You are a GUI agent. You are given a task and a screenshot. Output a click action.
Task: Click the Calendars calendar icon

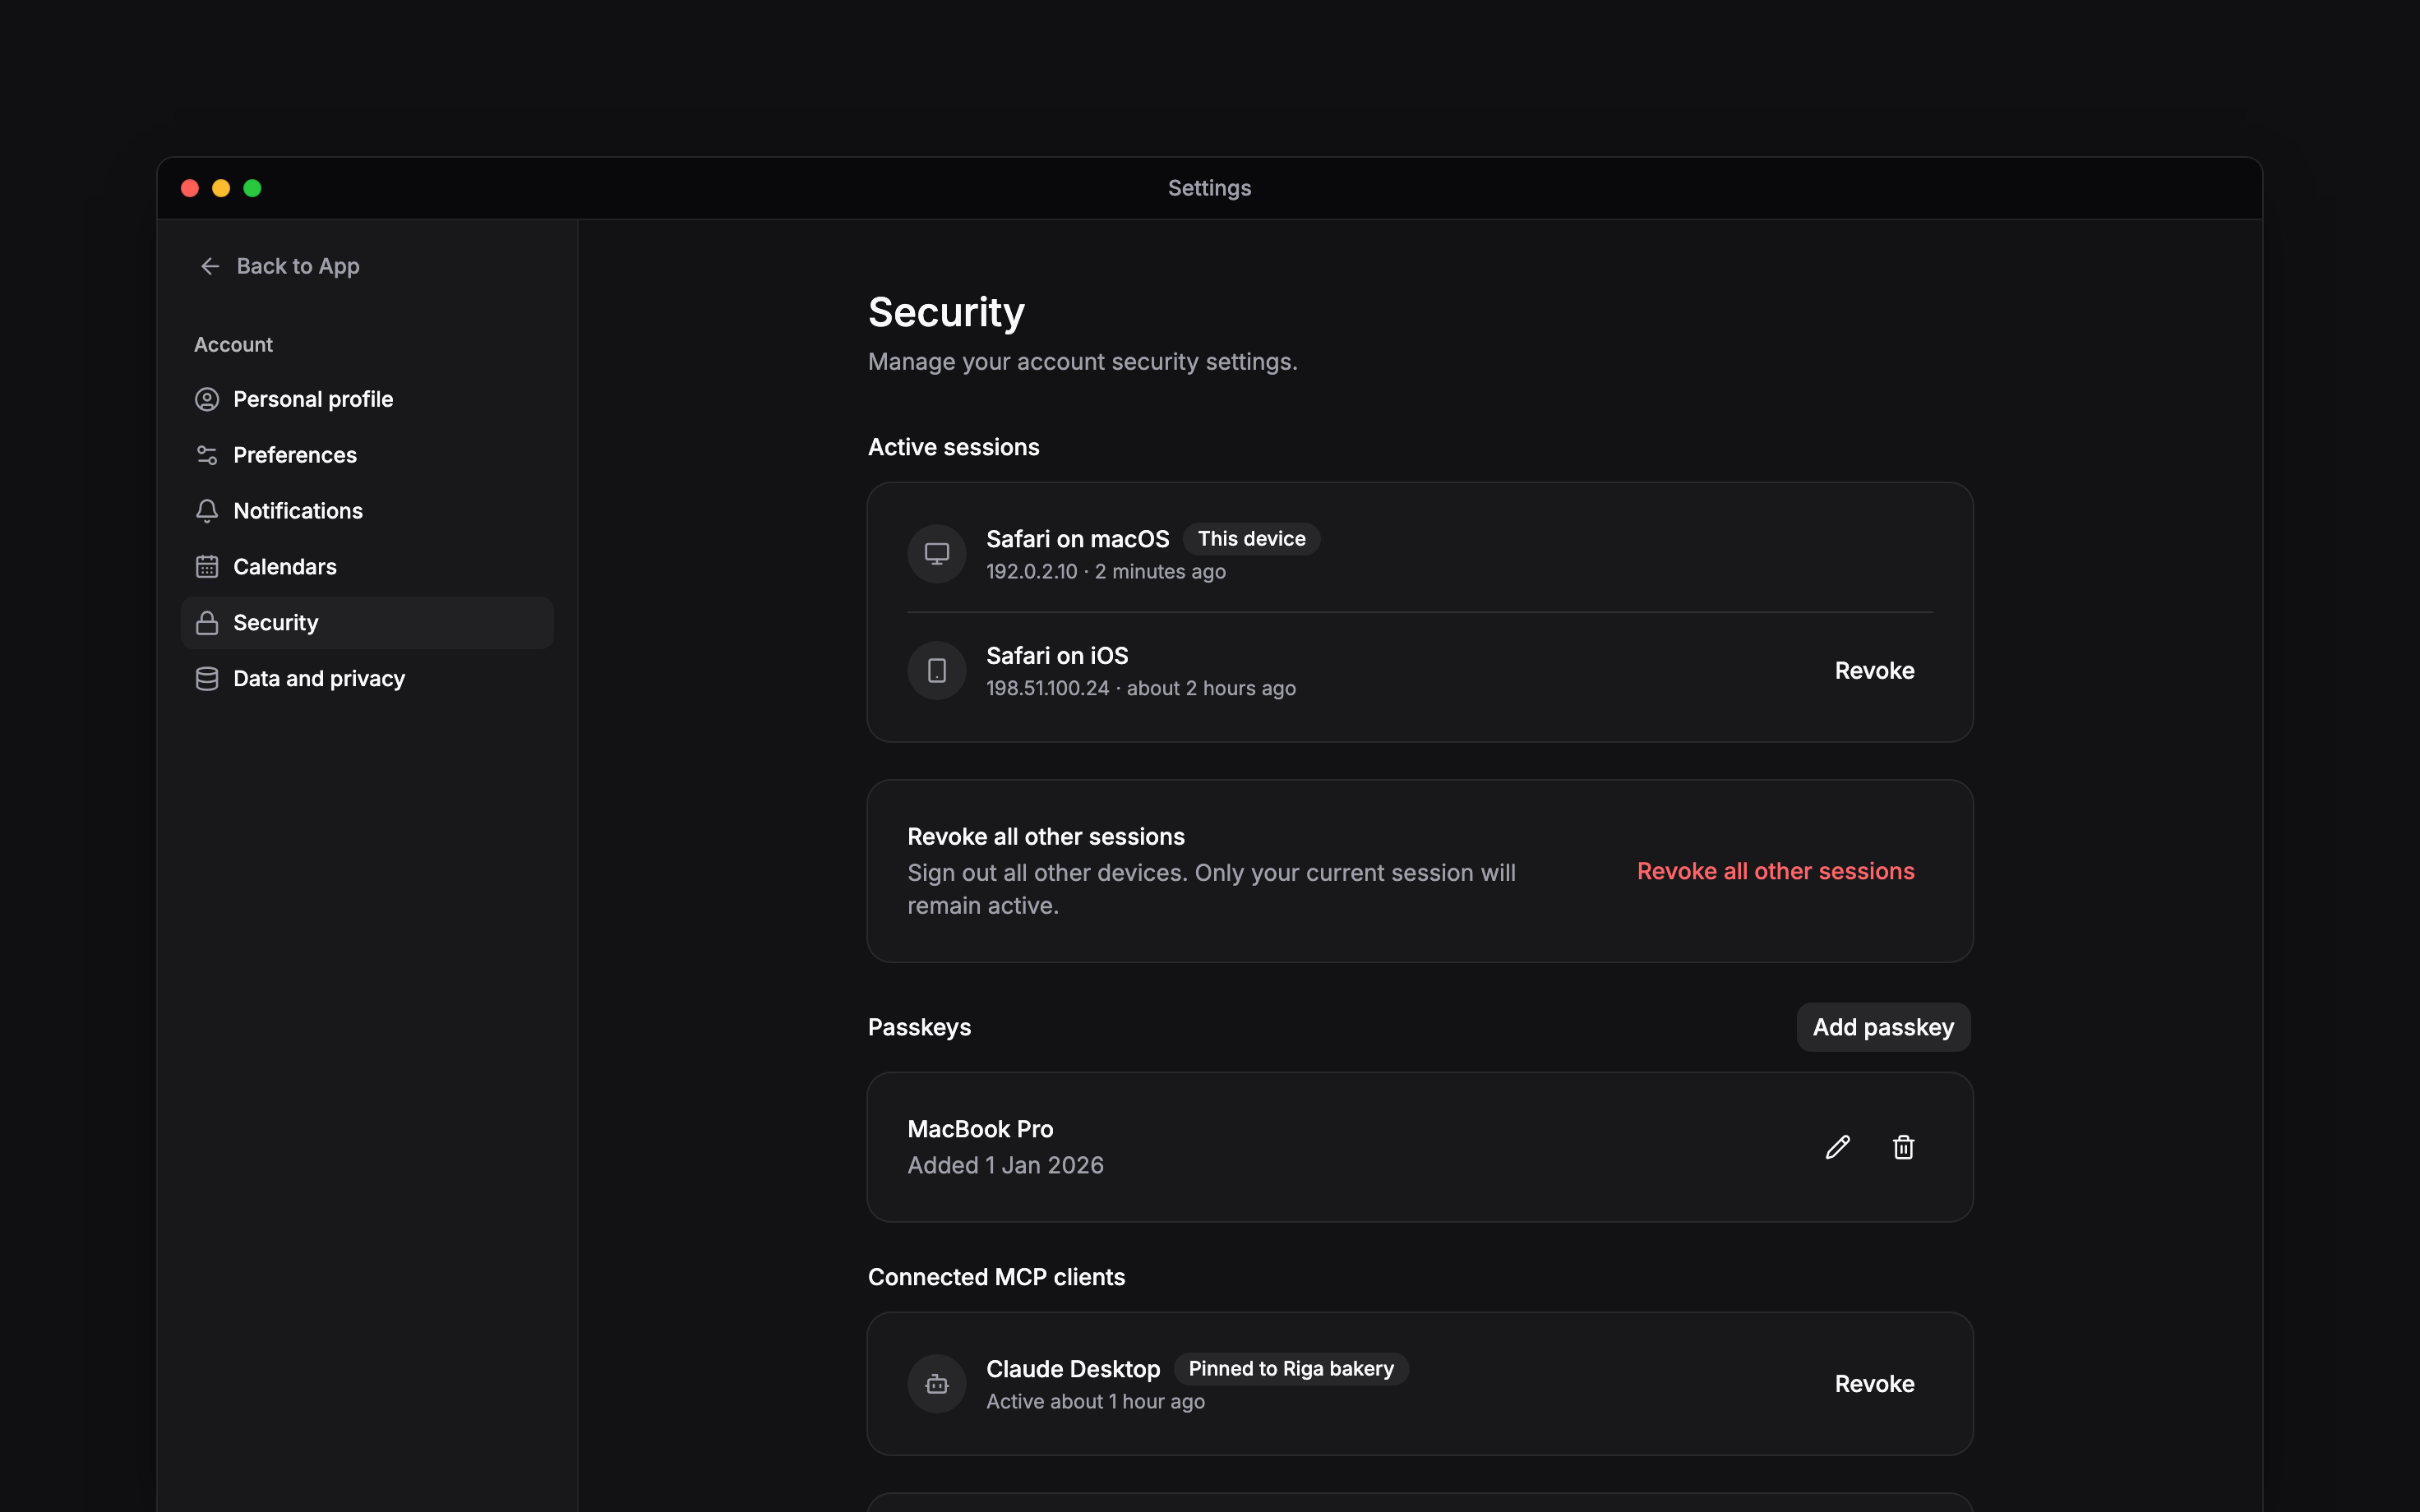207,567
